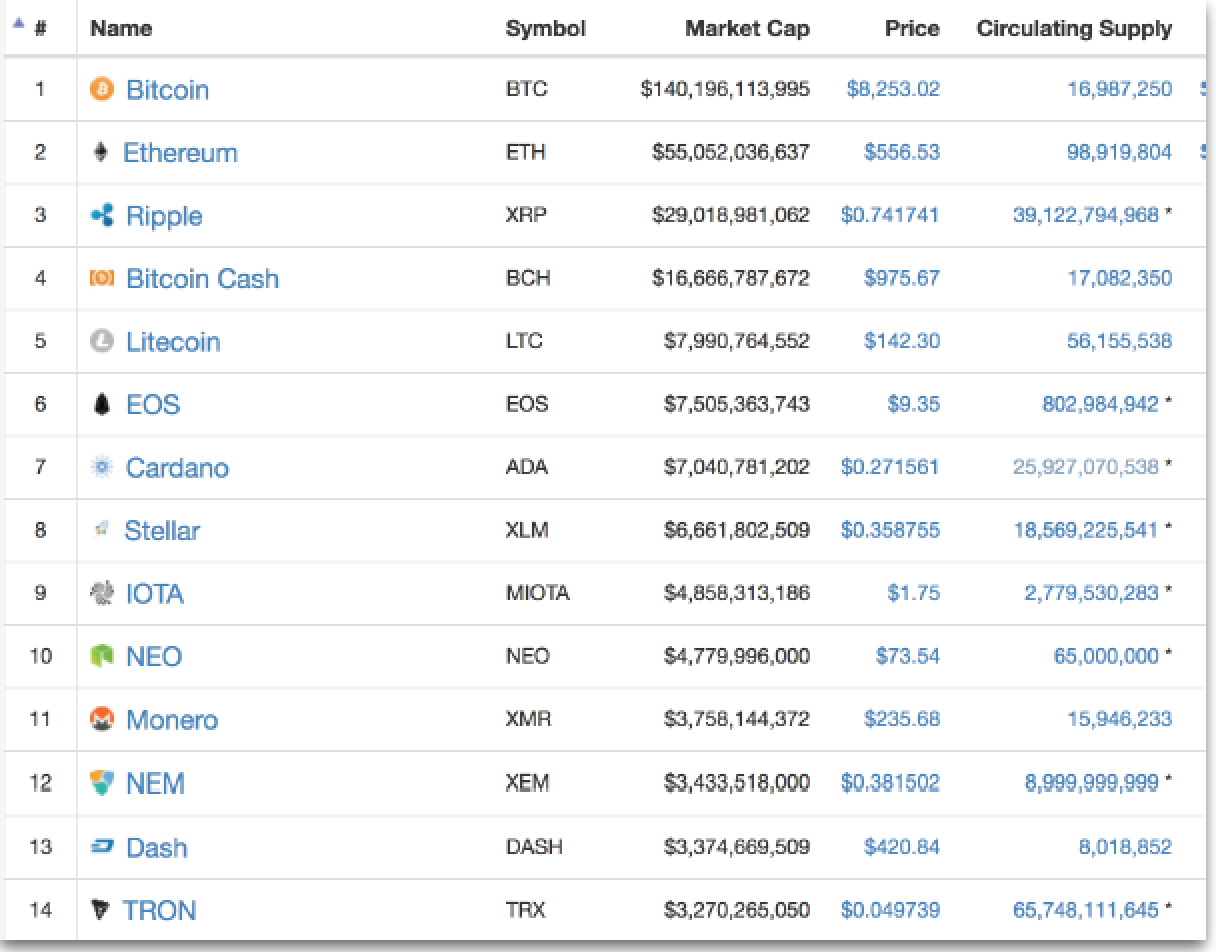Open the IOTA name link
The image size is (1216, 952).
click(155, 594)
